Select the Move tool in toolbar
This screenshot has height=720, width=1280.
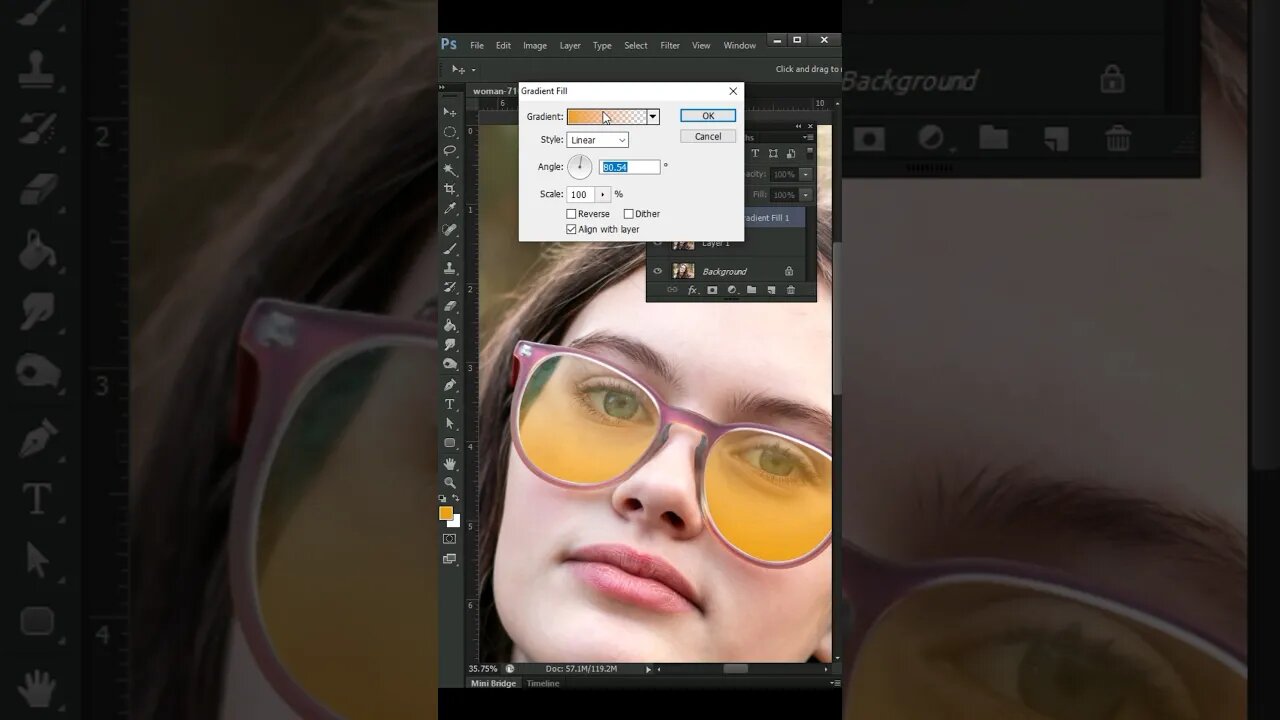(450, 112)
